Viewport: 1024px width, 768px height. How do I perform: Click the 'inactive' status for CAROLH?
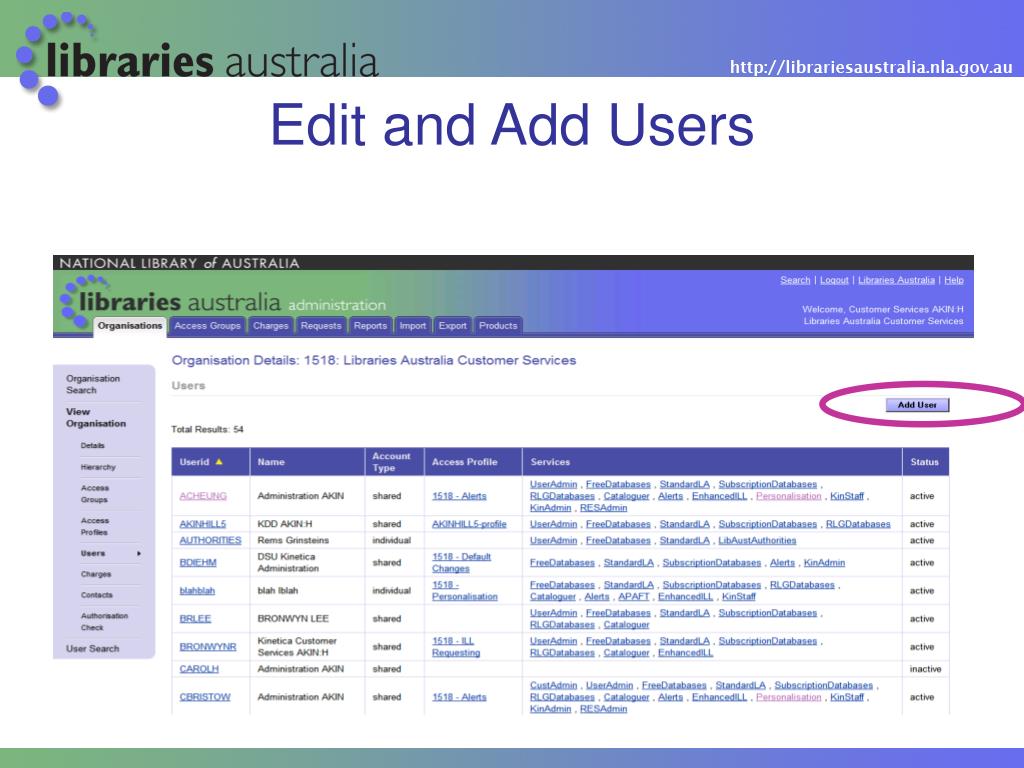click(x=925, y=669)
